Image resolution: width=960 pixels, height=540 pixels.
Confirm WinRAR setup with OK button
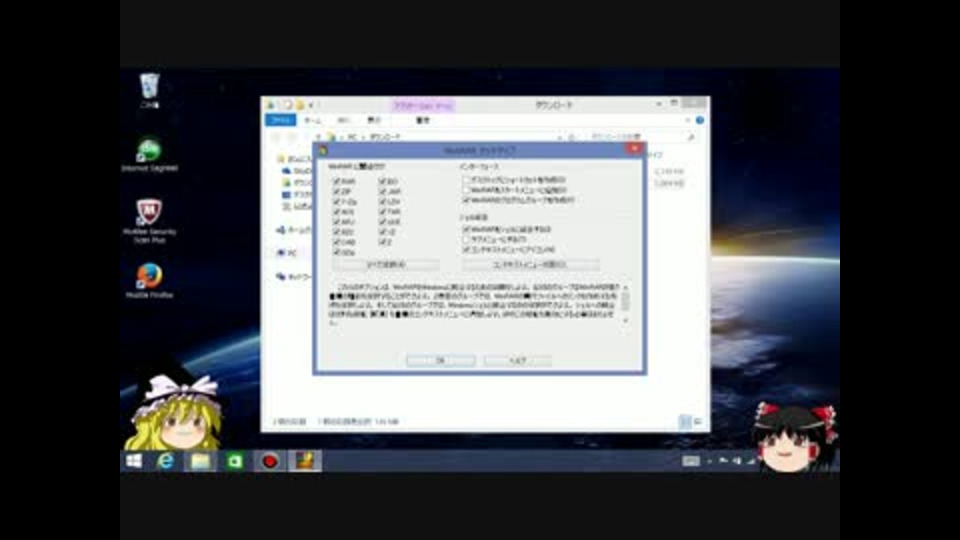click(x=440, y=361)
